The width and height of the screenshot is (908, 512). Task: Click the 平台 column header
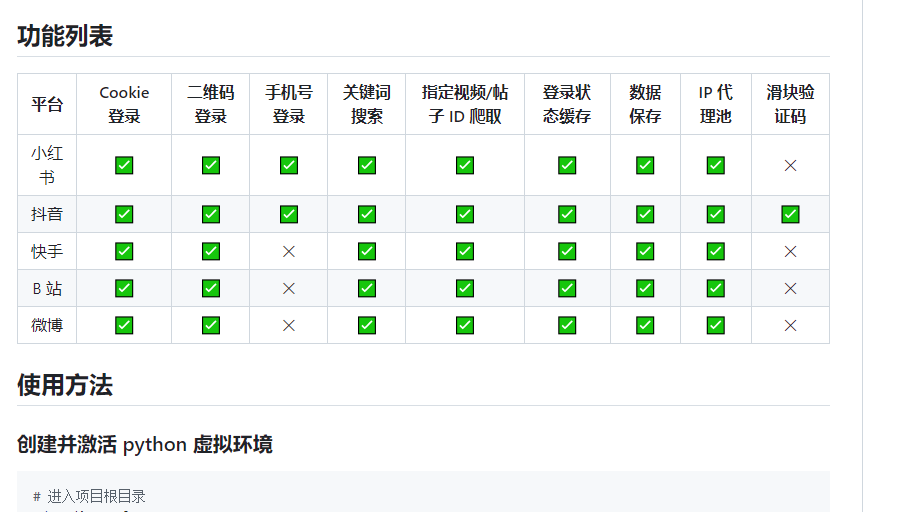click(47, 104)
